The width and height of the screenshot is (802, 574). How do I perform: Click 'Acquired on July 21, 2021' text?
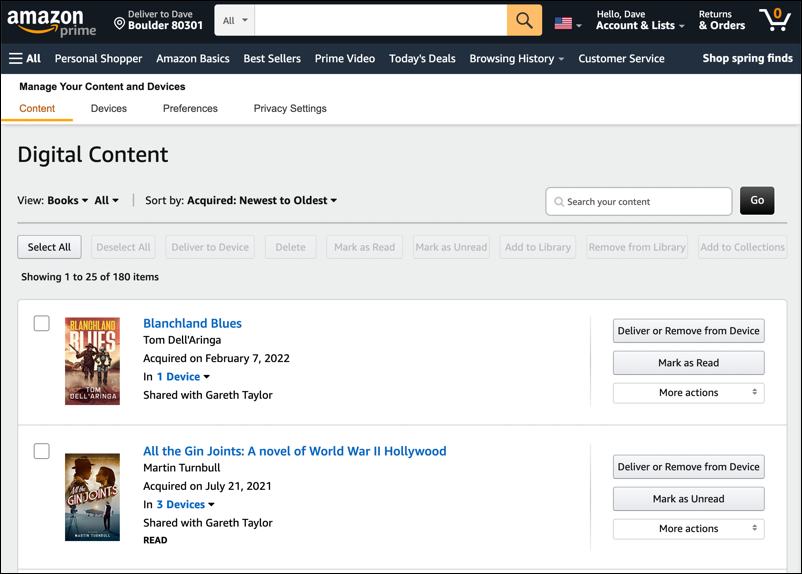[x=207, y=487]
